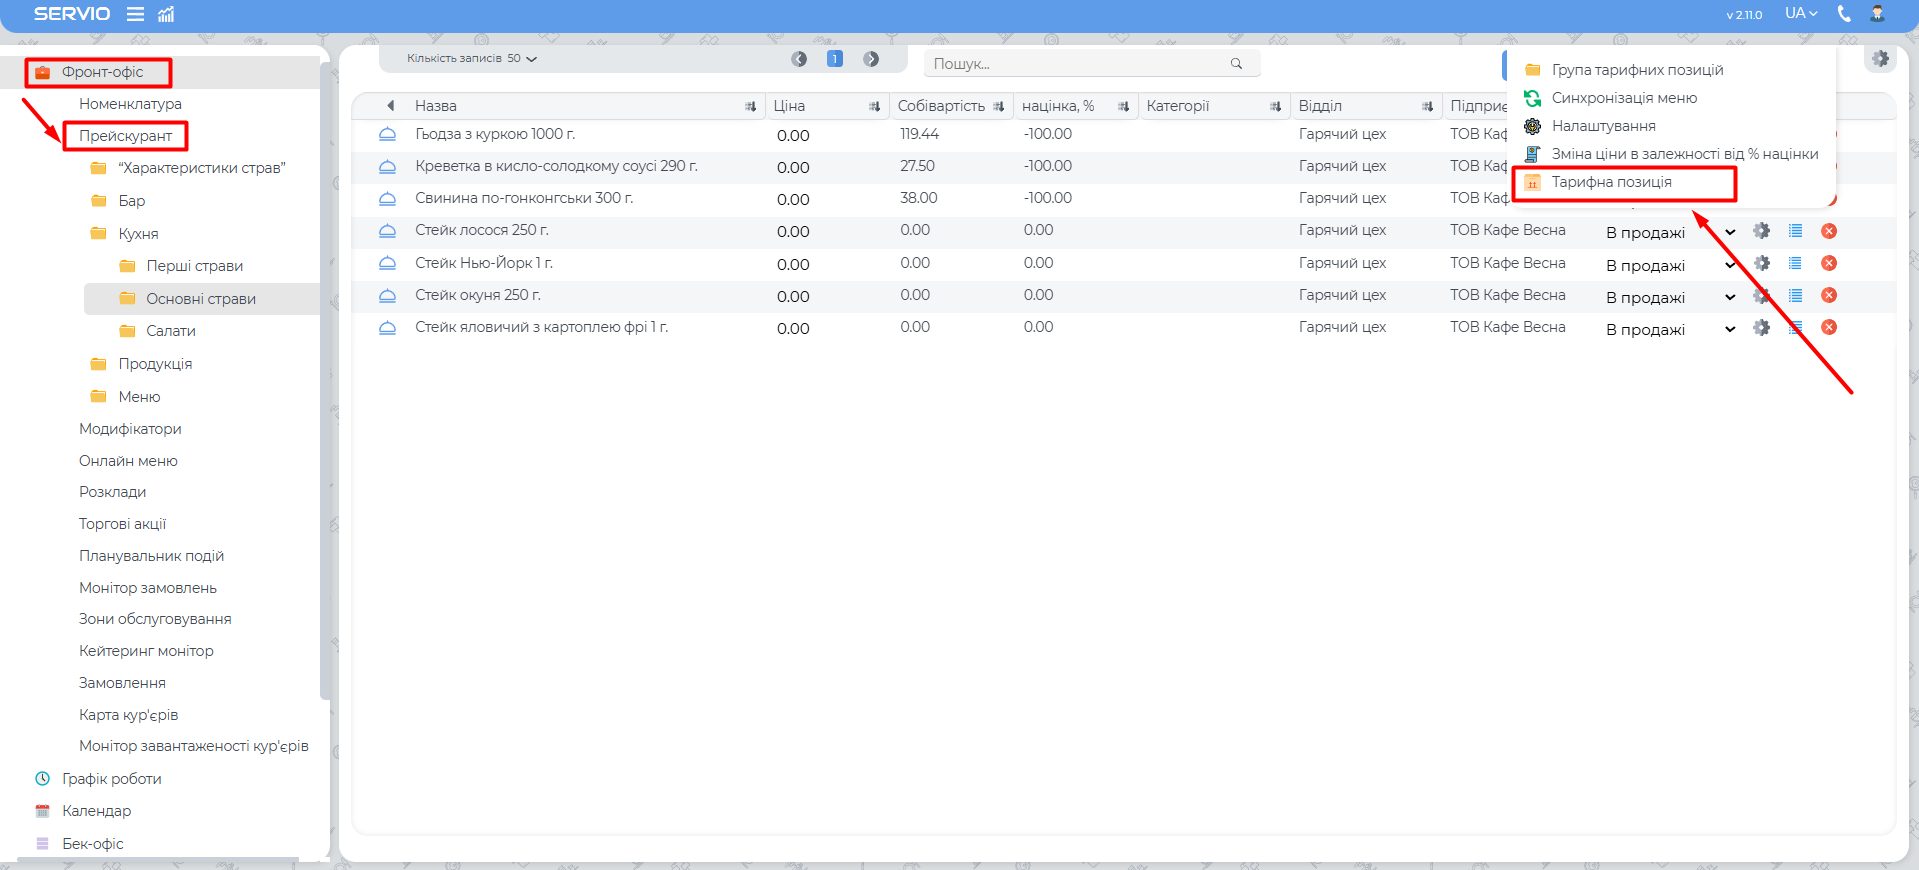Screen dimensions: 1919x870
Task: Click the search magnifier icon
Action: coord(1236,64)
